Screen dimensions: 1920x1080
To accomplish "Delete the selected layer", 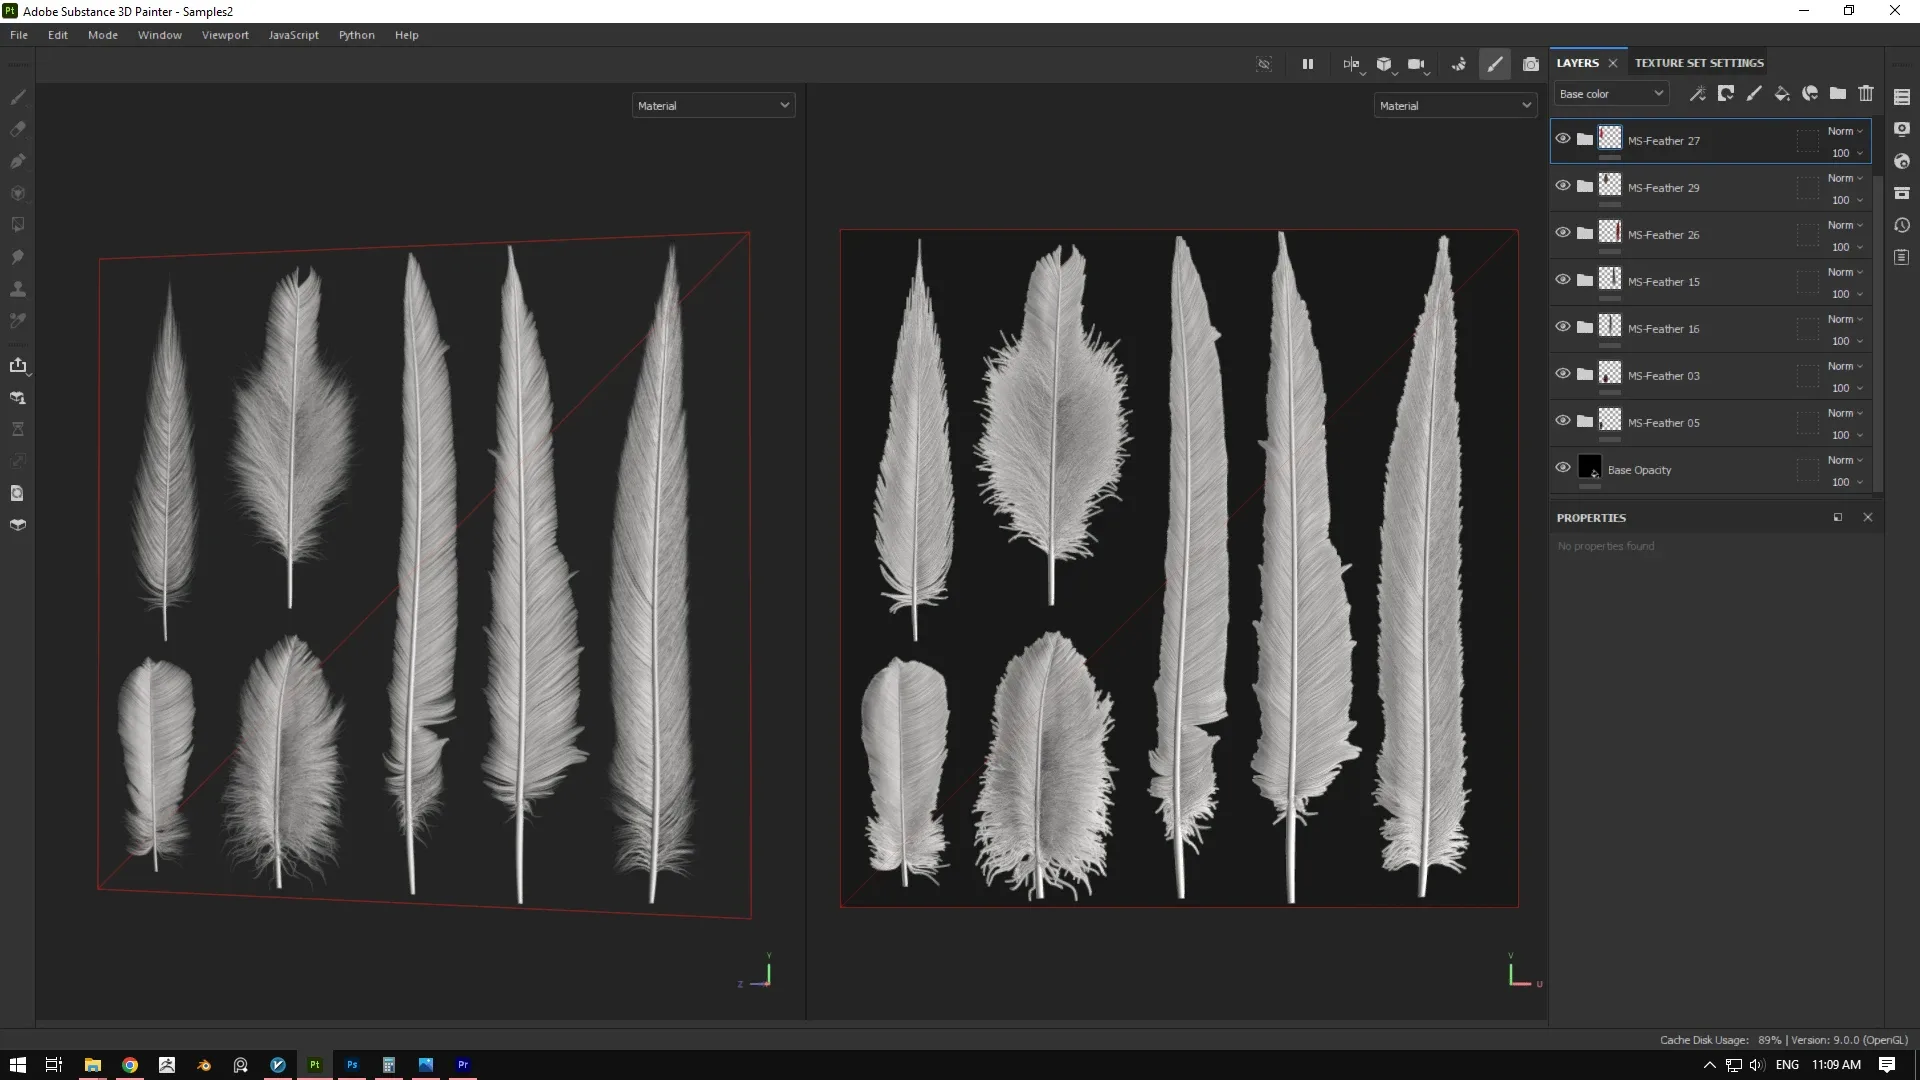I will pyautogui.click(x=1866, y=93).
